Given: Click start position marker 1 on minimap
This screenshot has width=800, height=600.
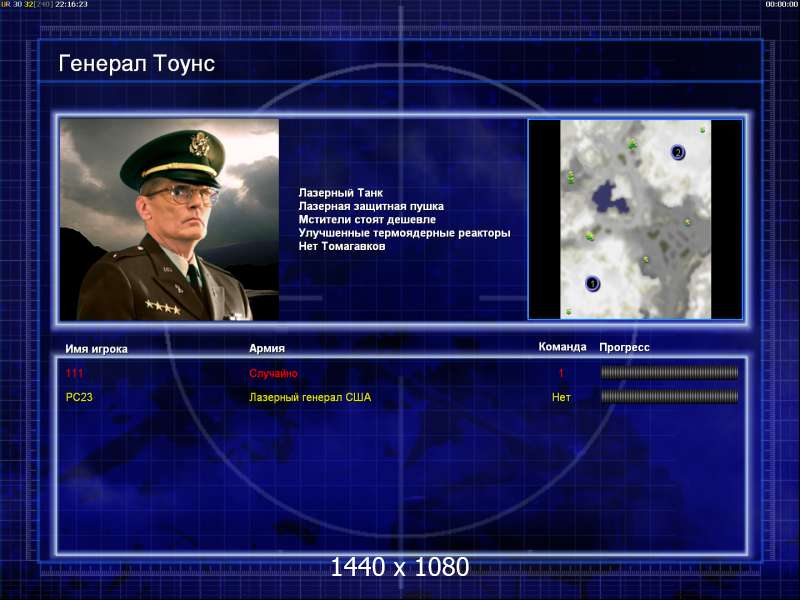Looking at the screenshot, I should point(592,283).
